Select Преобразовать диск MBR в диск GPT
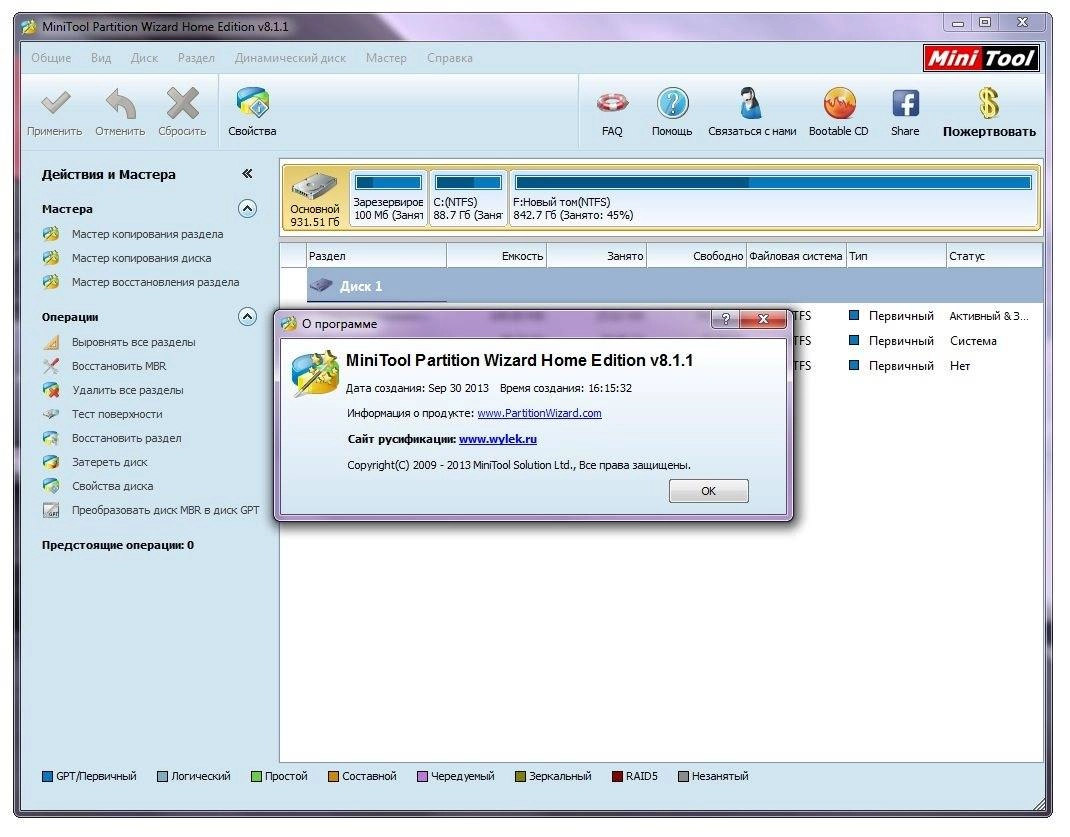The image size is (1070, 837). click(x=165, y=510)
